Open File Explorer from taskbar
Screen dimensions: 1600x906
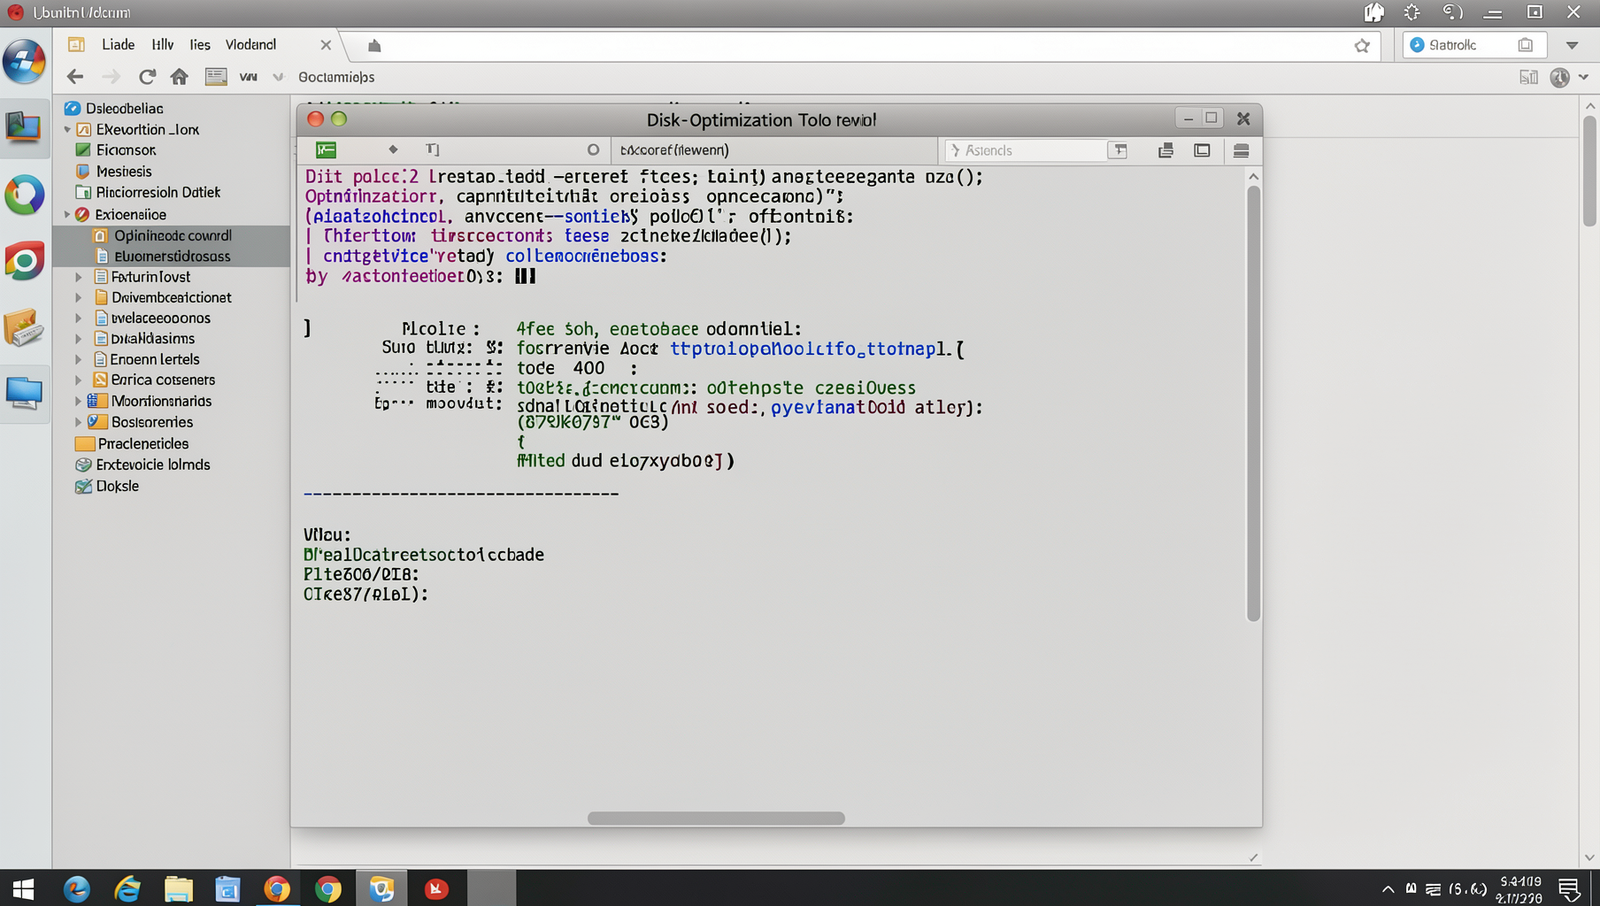point(178,888)
